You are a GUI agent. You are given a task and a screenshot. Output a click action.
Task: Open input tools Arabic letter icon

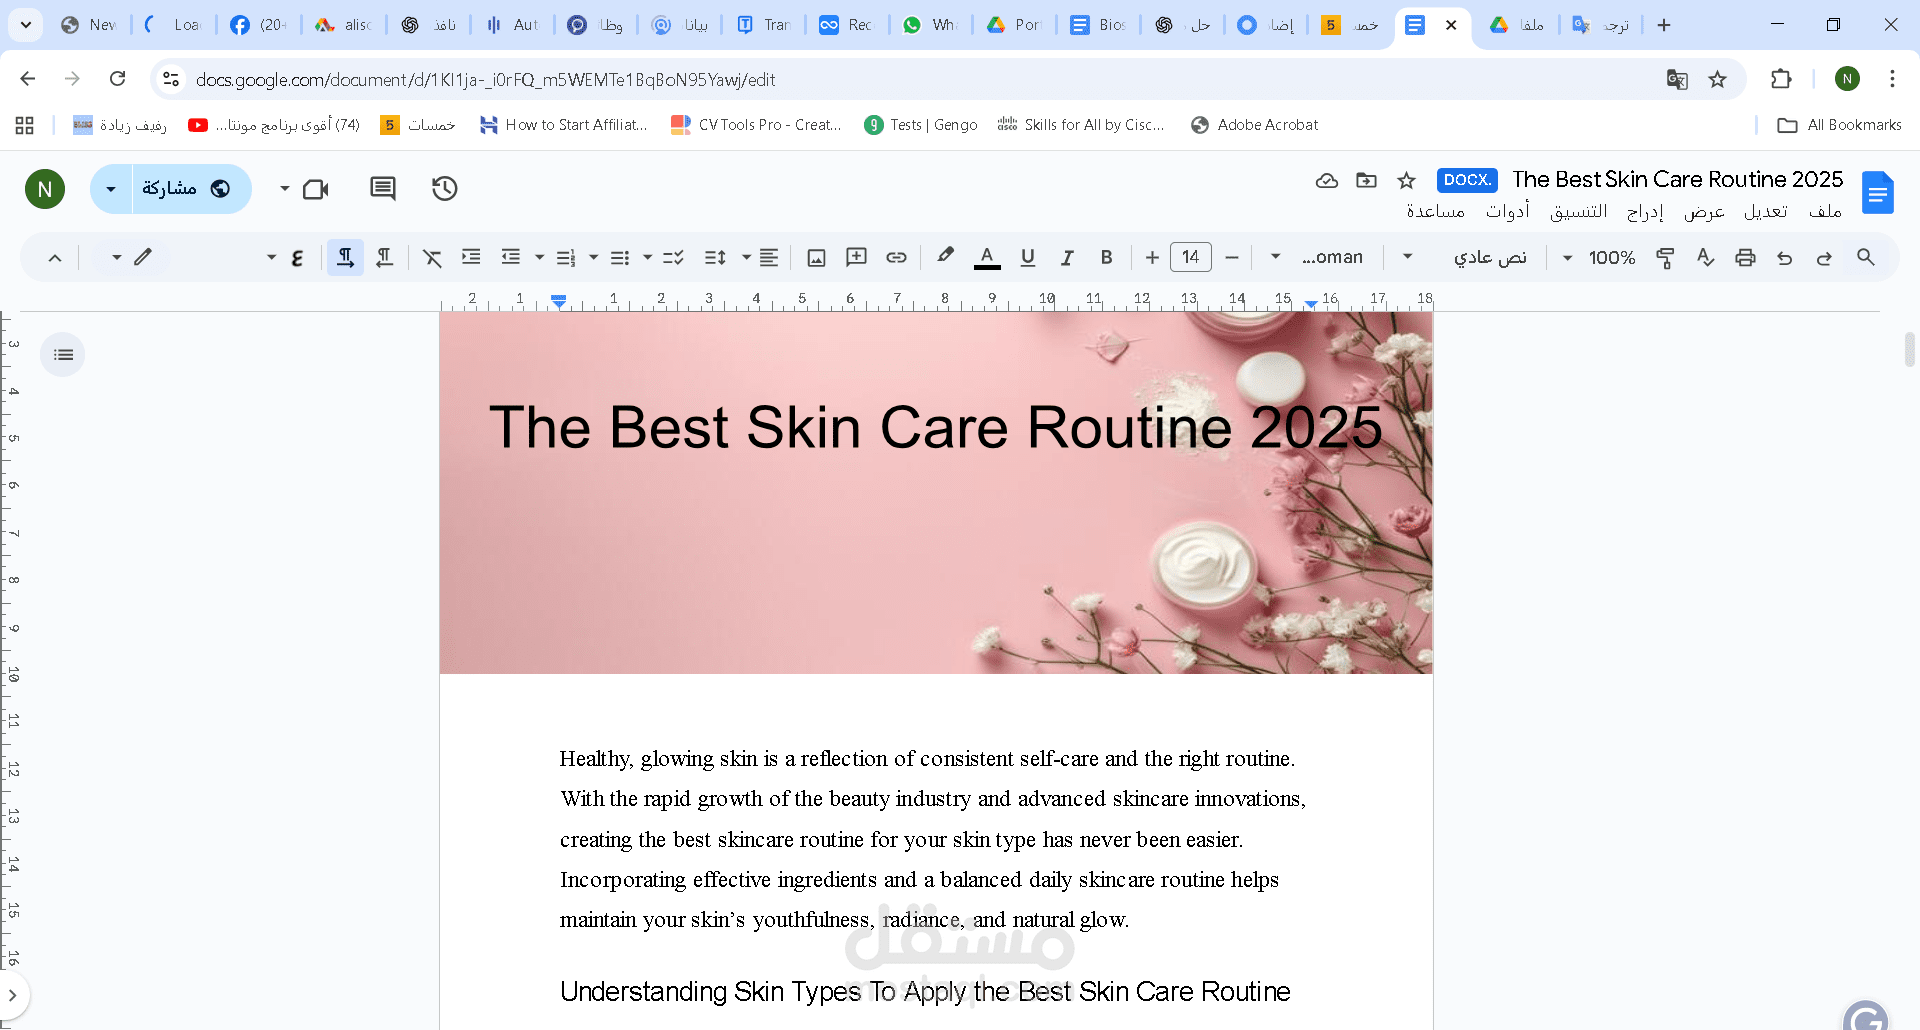click(297, 257)
